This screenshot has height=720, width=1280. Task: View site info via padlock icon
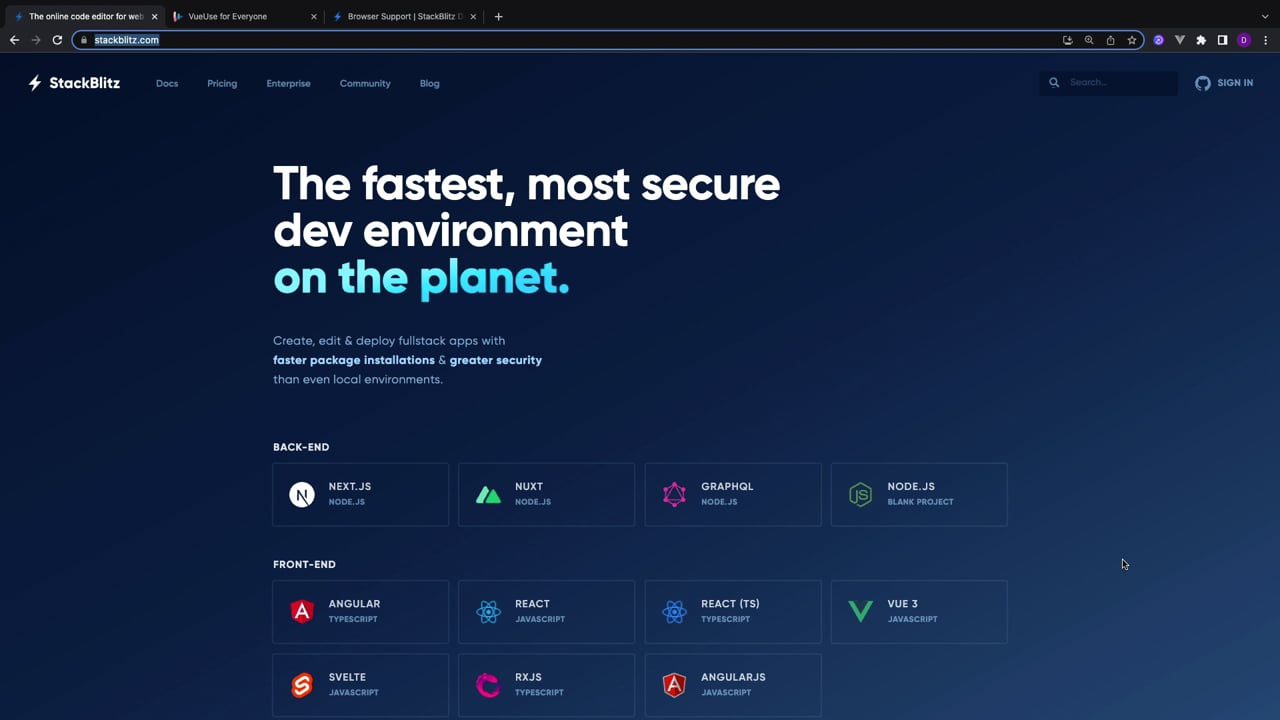click(84, 40)
